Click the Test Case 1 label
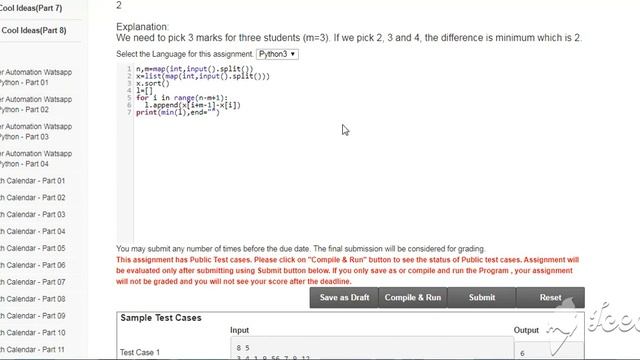 [x=140, y=352]
